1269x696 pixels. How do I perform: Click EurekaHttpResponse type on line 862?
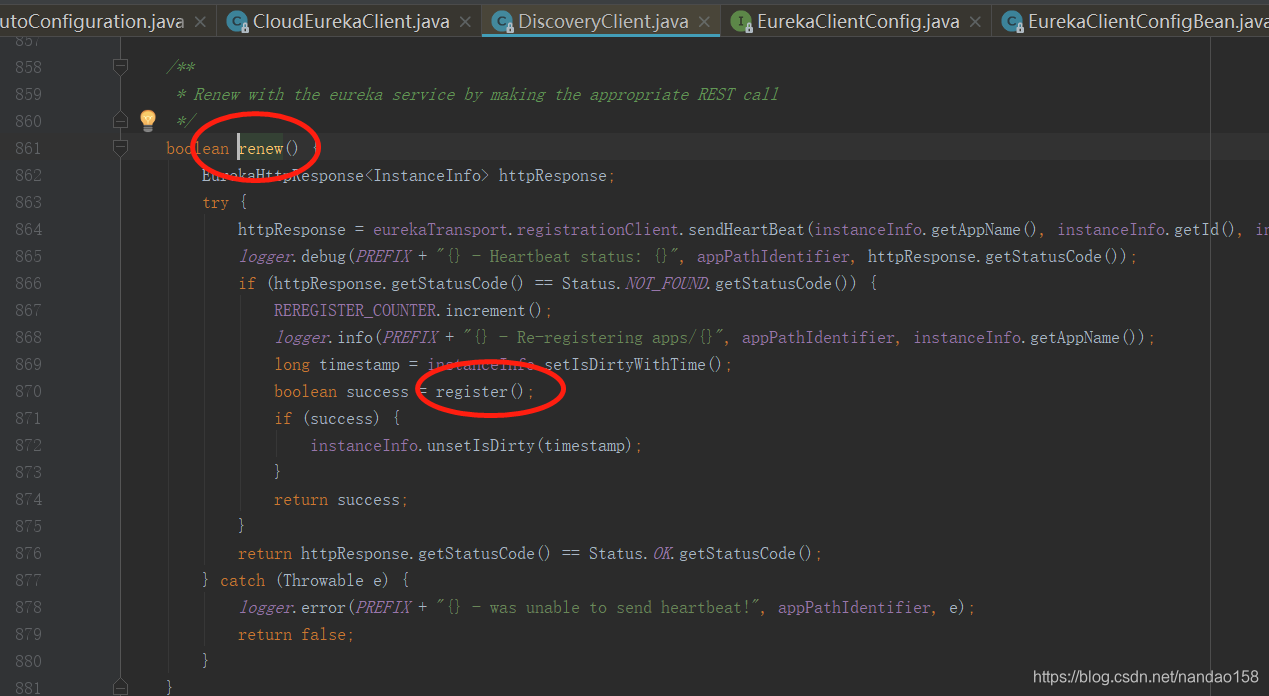coord(283,175)
